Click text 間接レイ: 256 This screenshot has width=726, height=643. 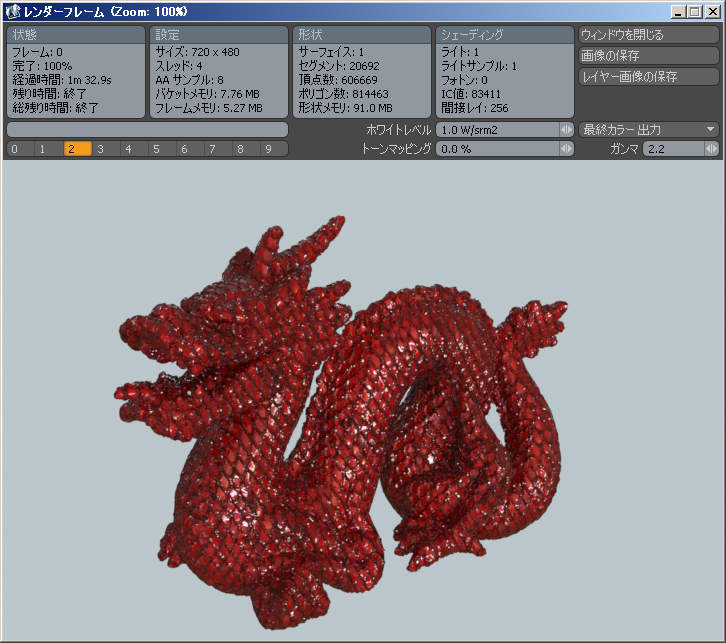pos(475,108)
